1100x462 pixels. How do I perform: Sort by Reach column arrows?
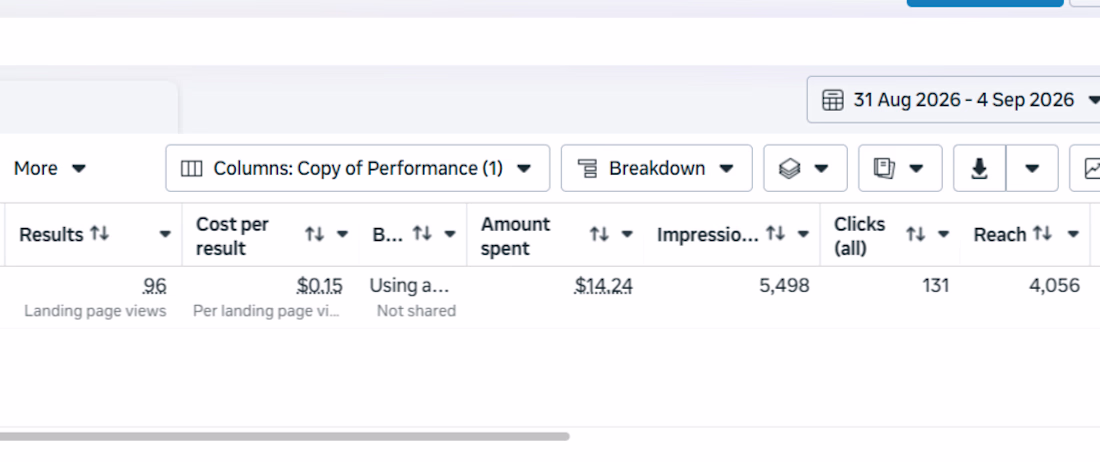click(x=1043, y=233)
